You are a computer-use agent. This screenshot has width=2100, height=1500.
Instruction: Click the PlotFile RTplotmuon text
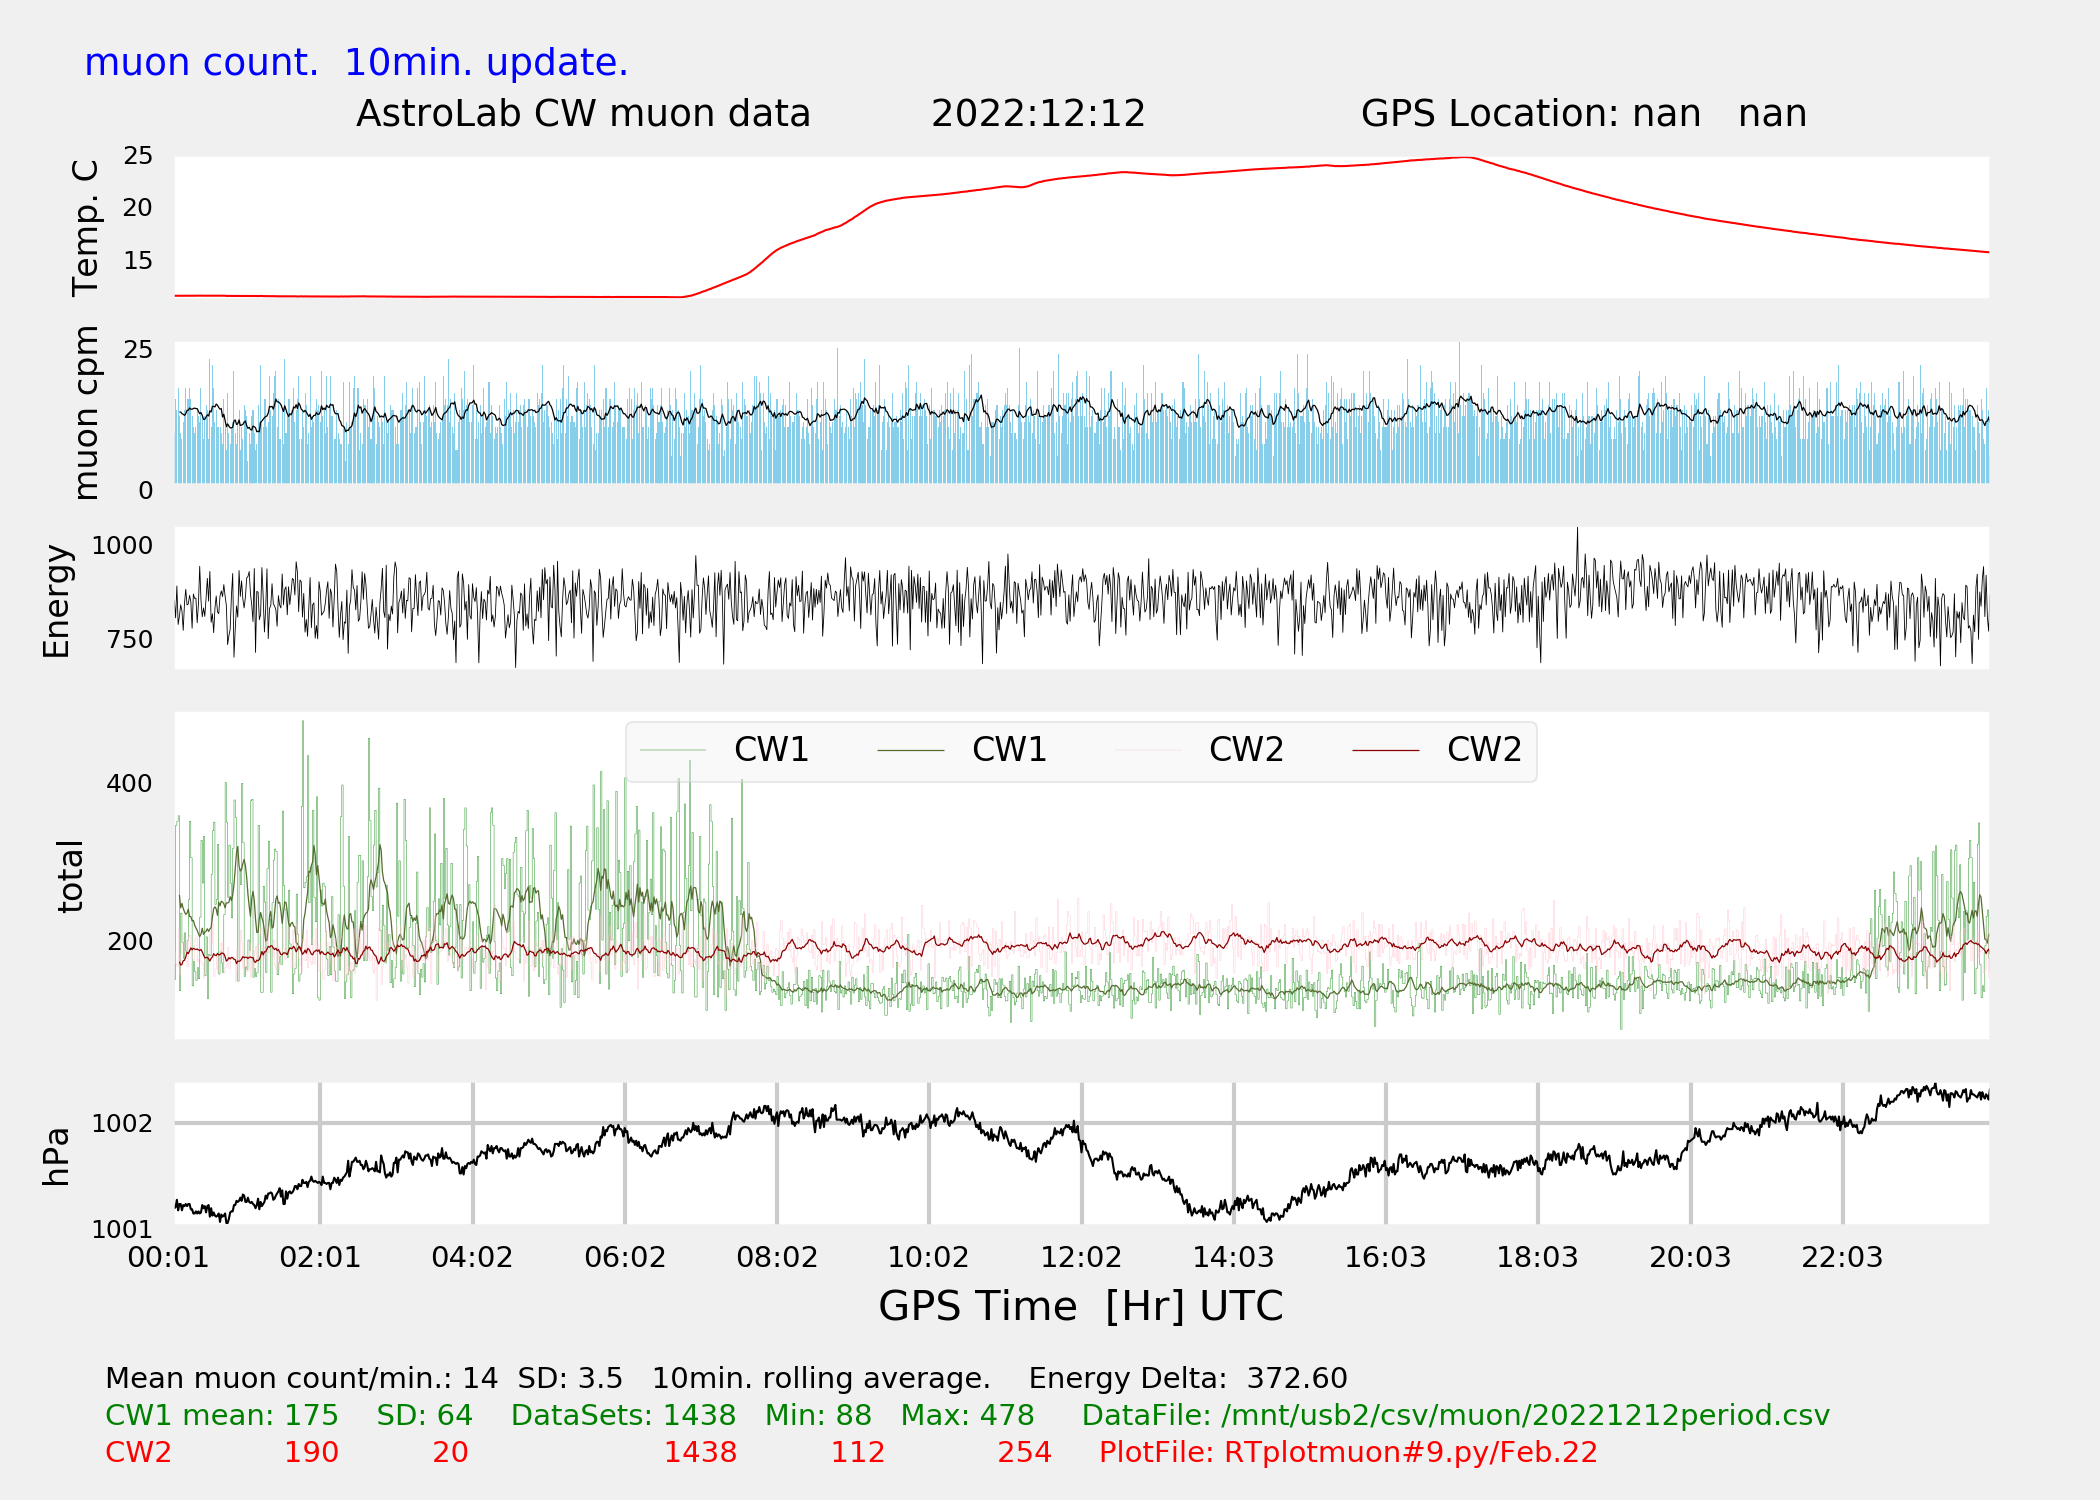[1348, 1453]
